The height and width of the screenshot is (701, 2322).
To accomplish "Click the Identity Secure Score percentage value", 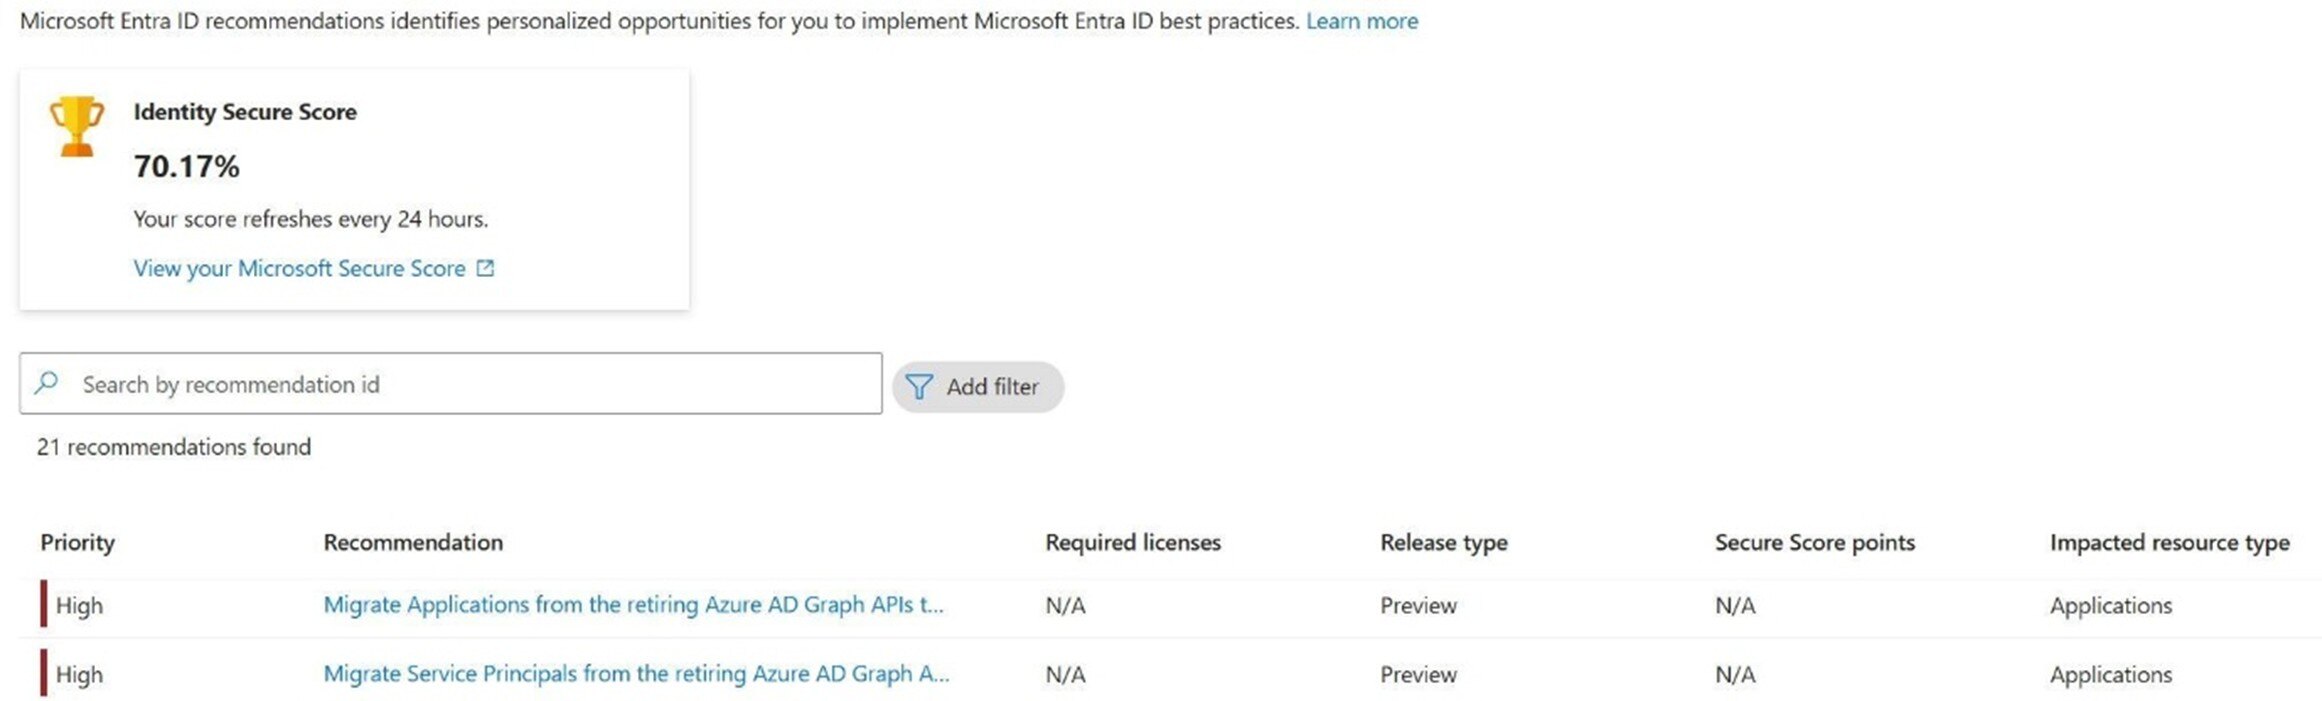I will [x=186, y=167].
